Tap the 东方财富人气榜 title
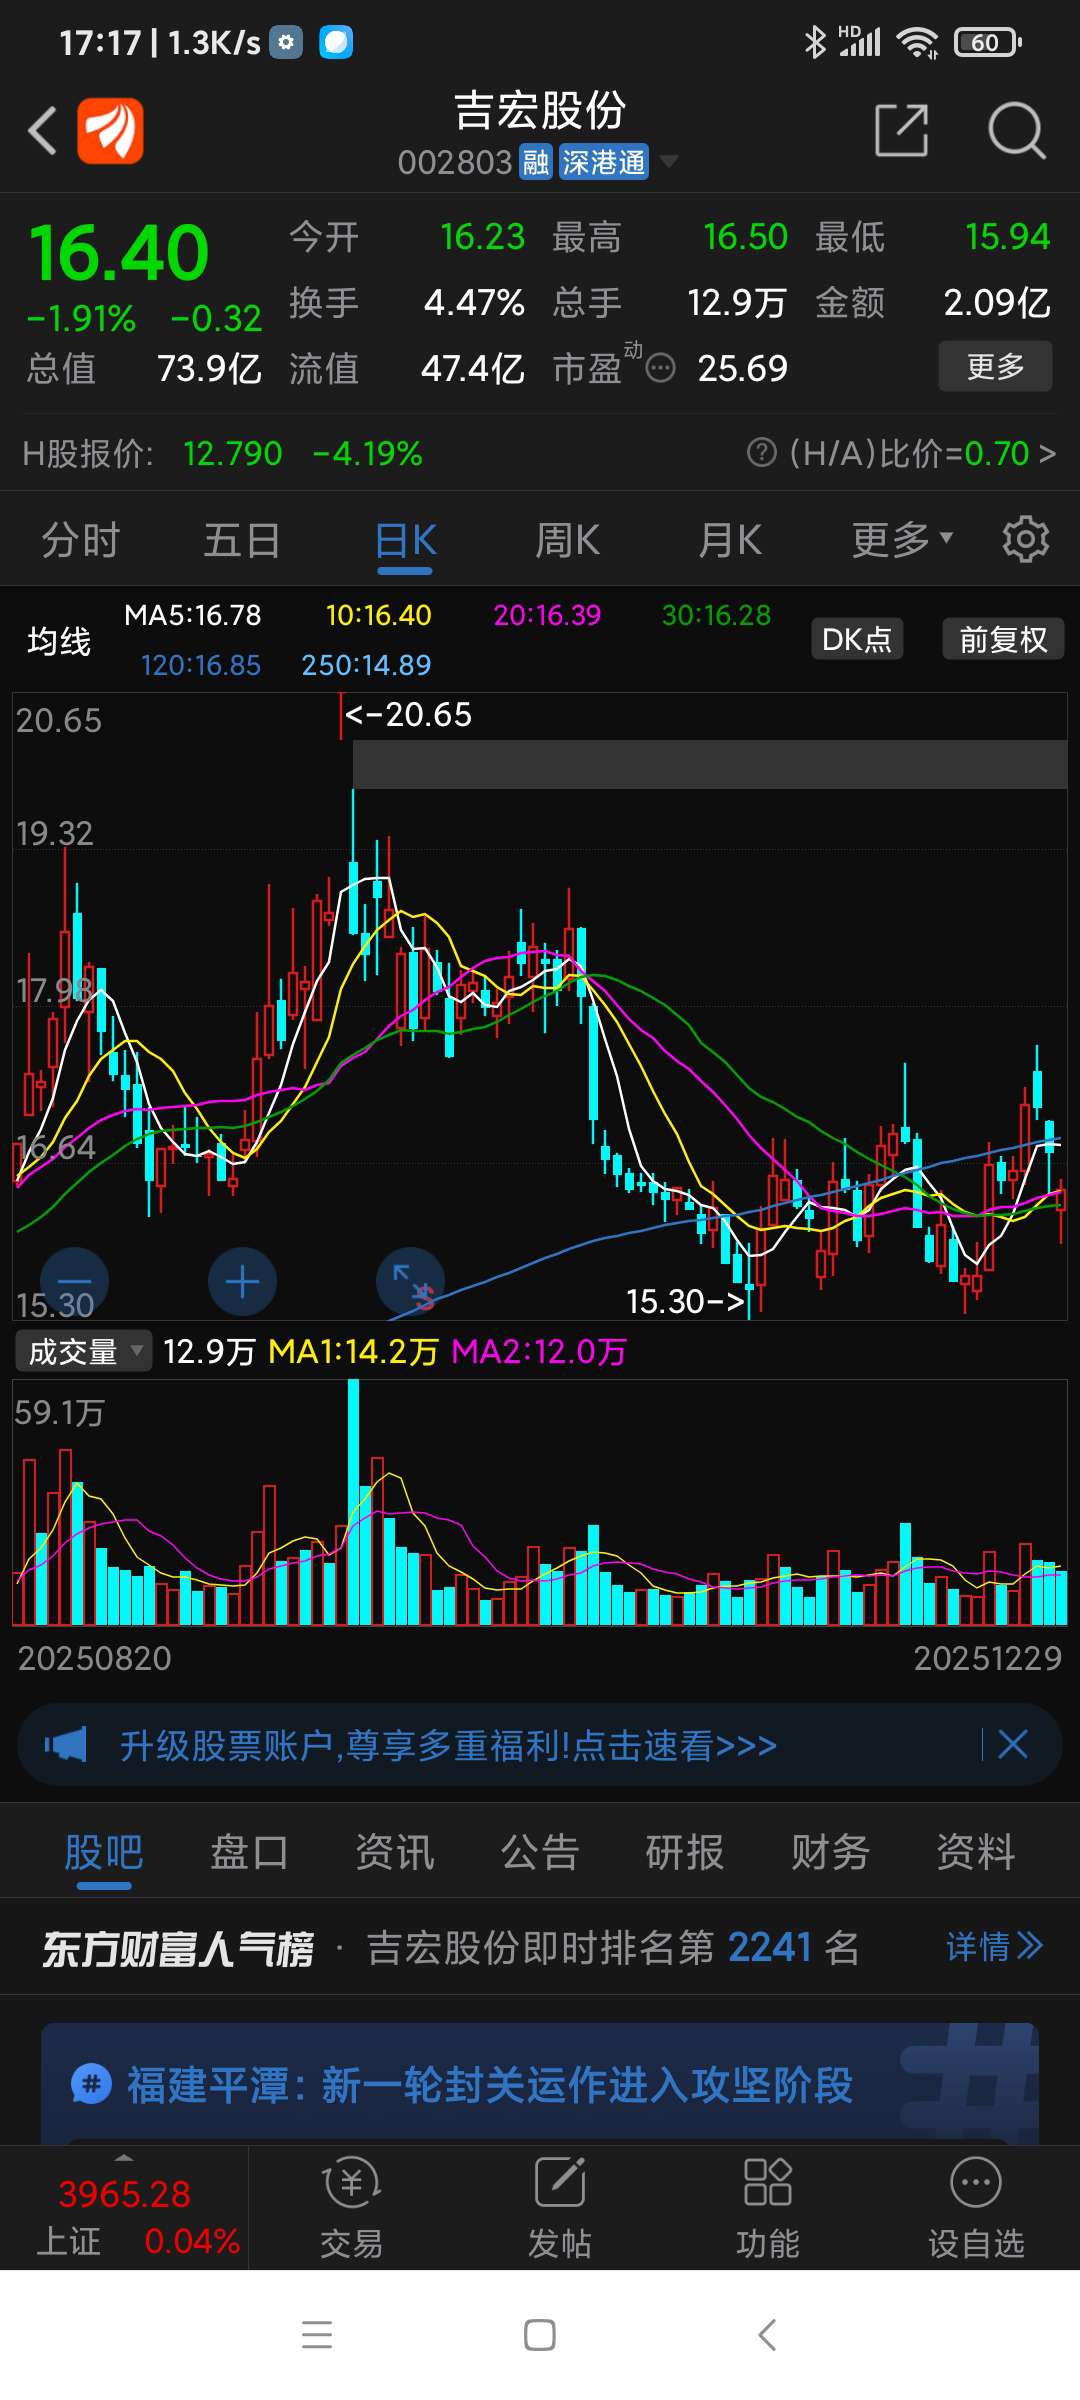The width and height of the screenshot is (1080, 2400). [178, 1948]
